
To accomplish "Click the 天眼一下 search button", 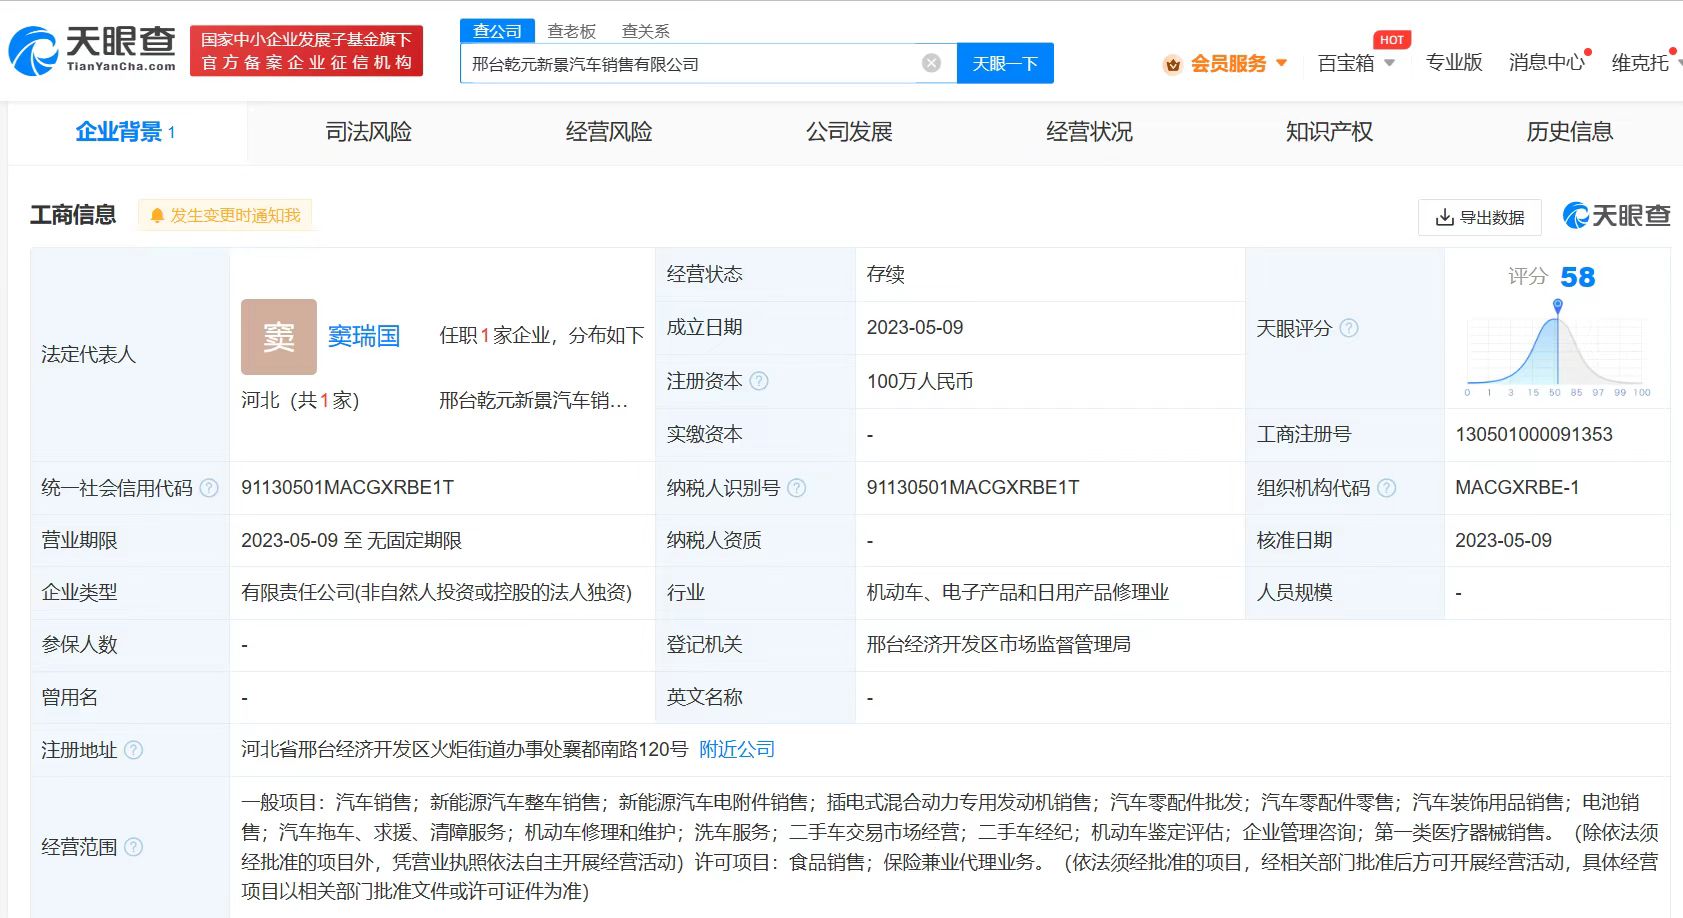I will 1005,63.
